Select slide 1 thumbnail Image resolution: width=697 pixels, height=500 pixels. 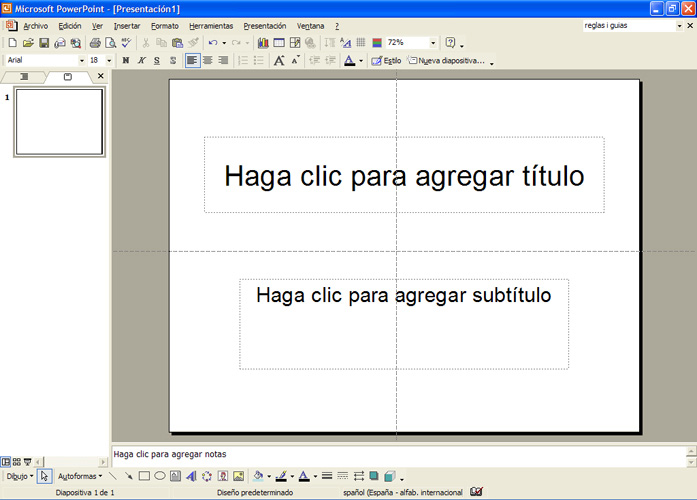(60, 122)
